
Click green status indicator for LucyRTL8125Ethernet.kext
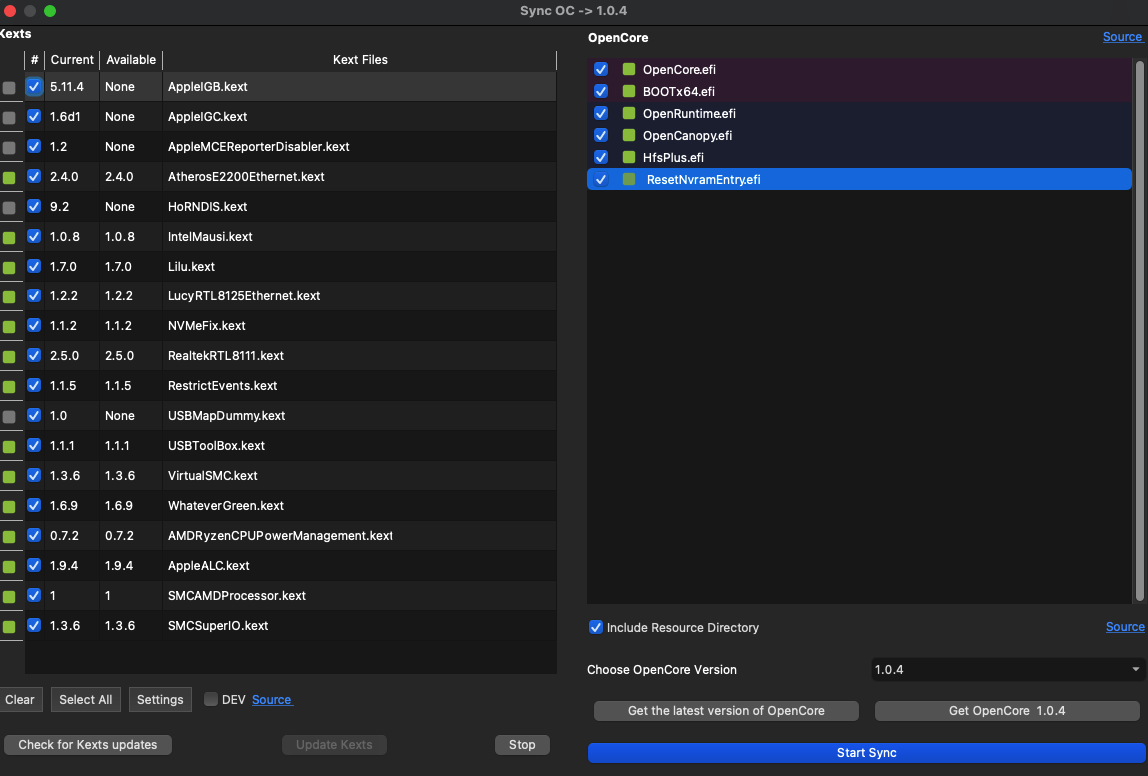tap(9, 297)
